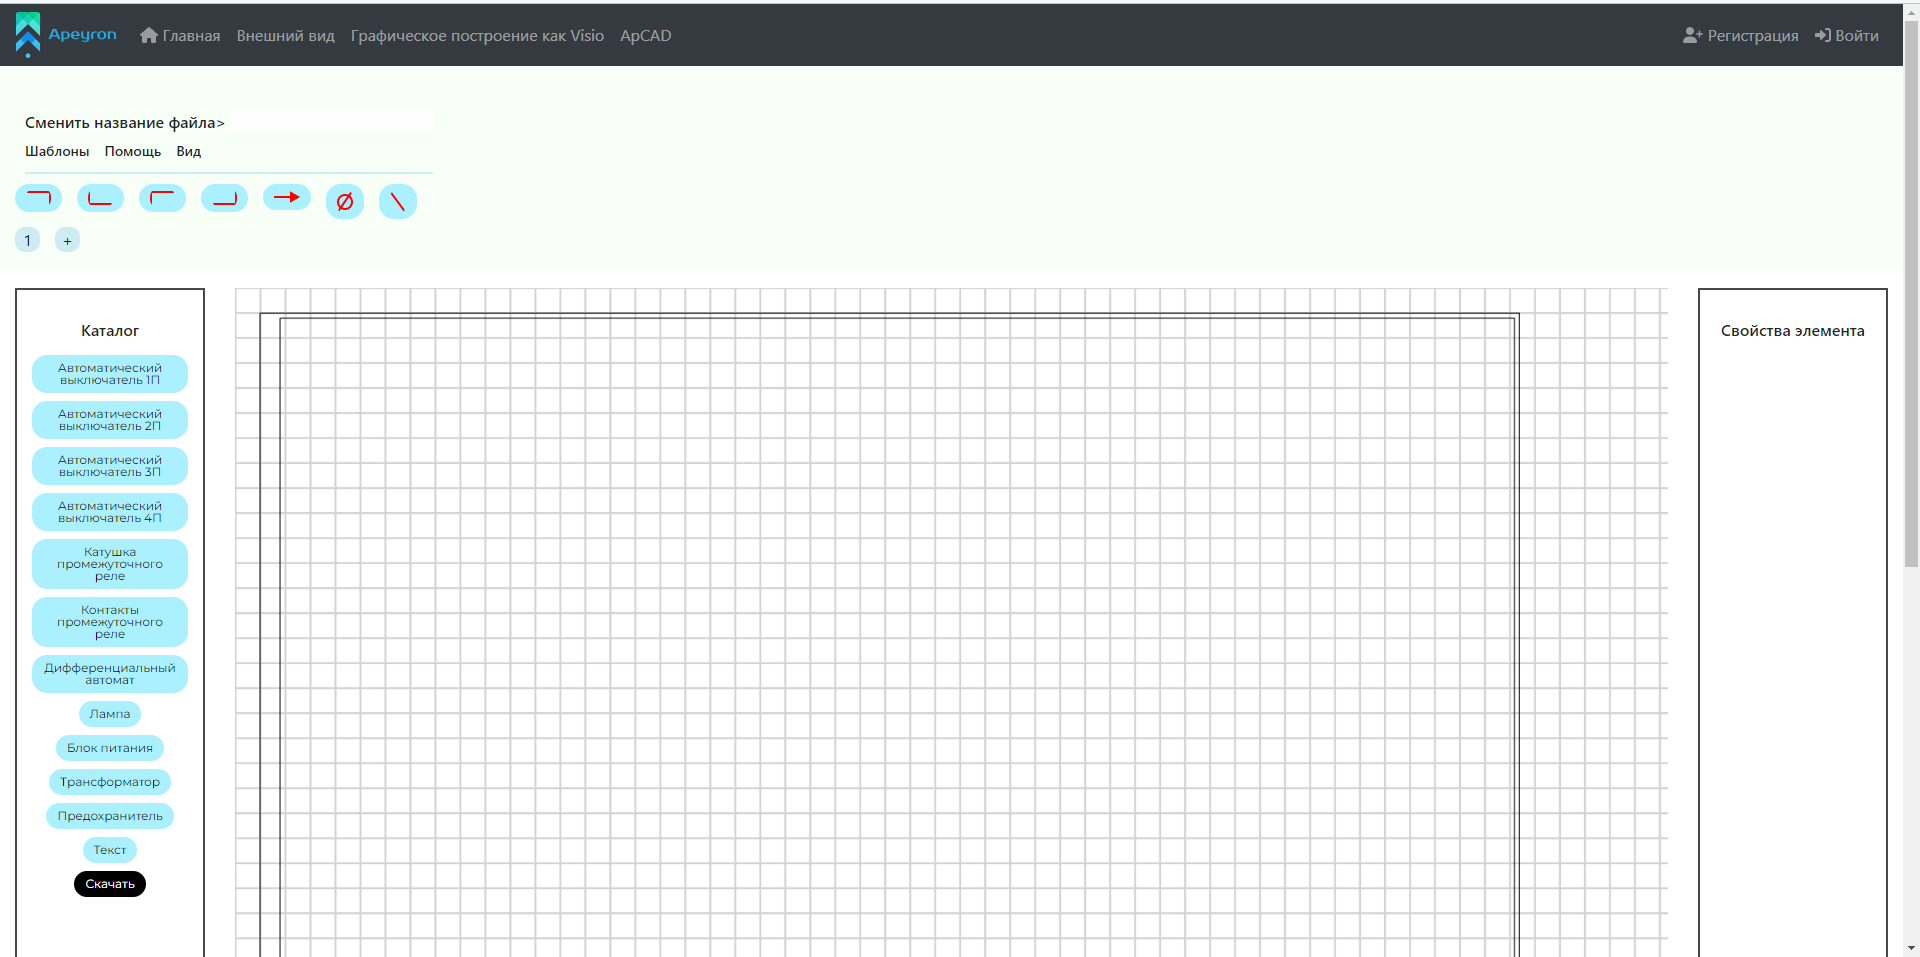Click the Свойства элемента heading

pyautogui.click(x=1793, y=331)
